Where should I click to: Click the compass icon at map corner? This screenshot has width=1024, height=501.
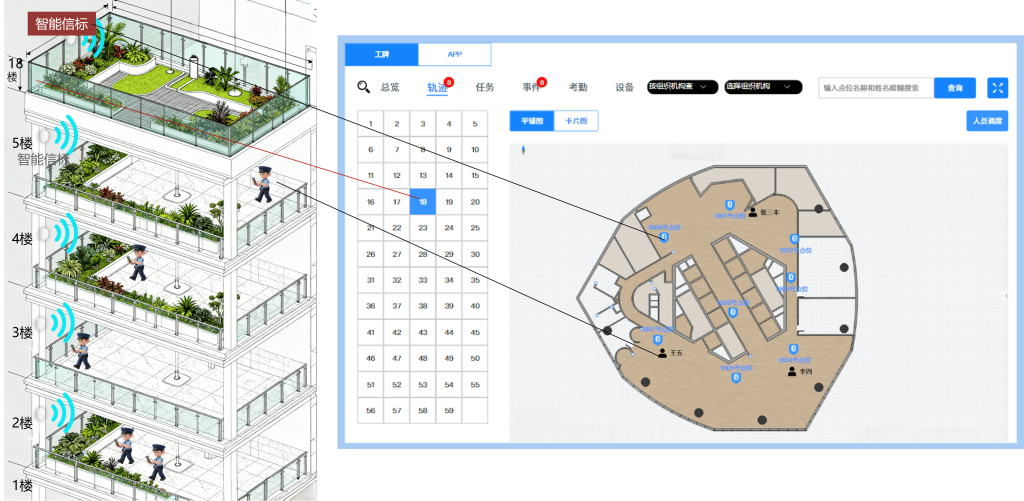tap(524, 151)
